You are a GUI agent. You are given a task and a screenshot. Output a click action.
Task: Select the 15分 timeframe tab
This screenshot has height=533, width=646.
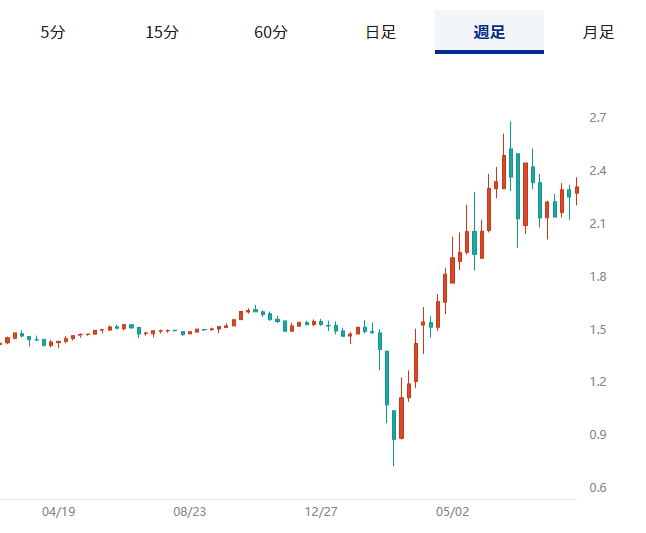162,32
